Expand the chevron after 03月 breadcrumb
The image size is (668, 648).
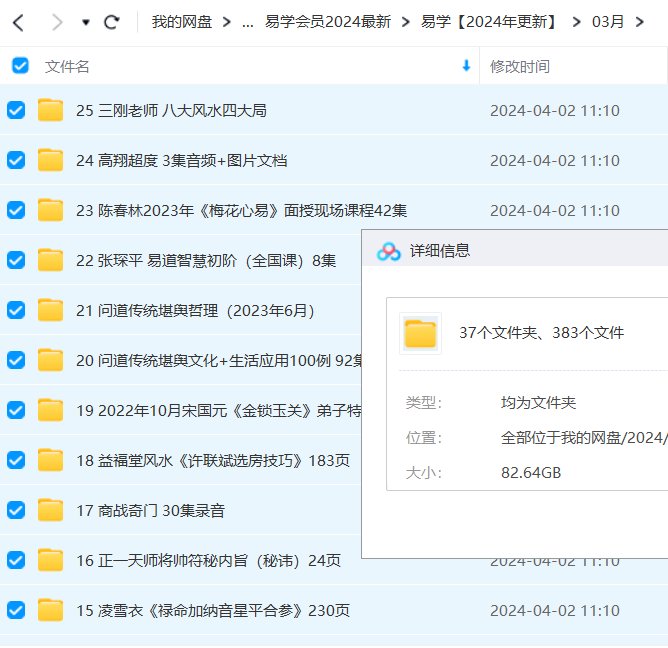[640, 21]
